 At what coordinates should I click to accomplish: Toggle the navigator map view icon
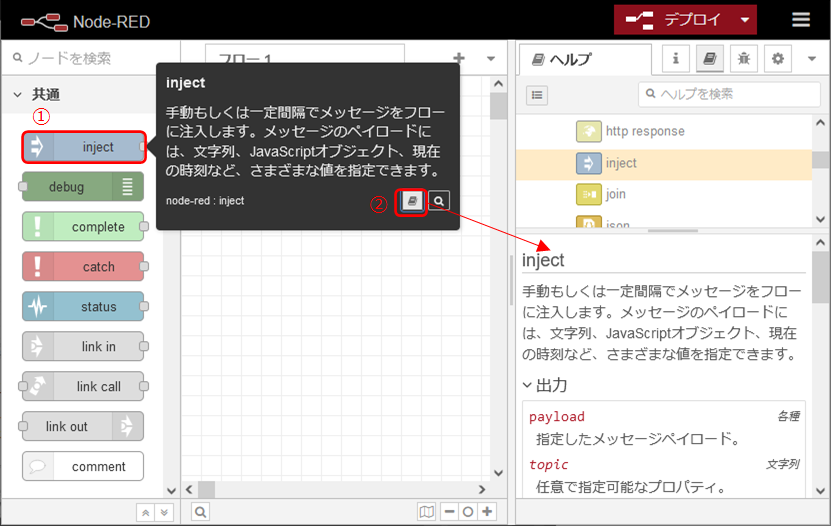point(427,512)
